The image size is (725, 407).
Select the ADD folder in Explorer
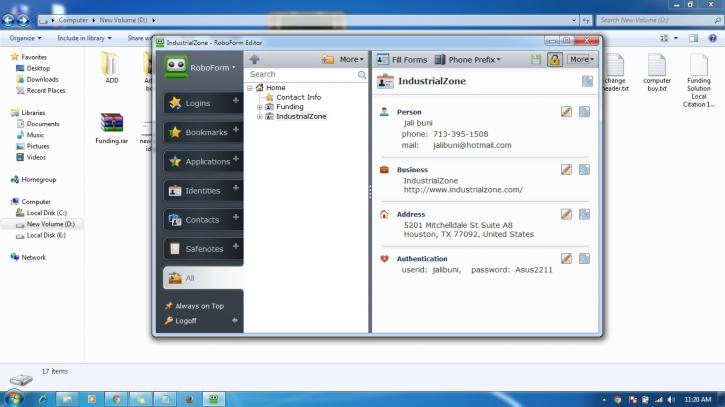(111, 68)
